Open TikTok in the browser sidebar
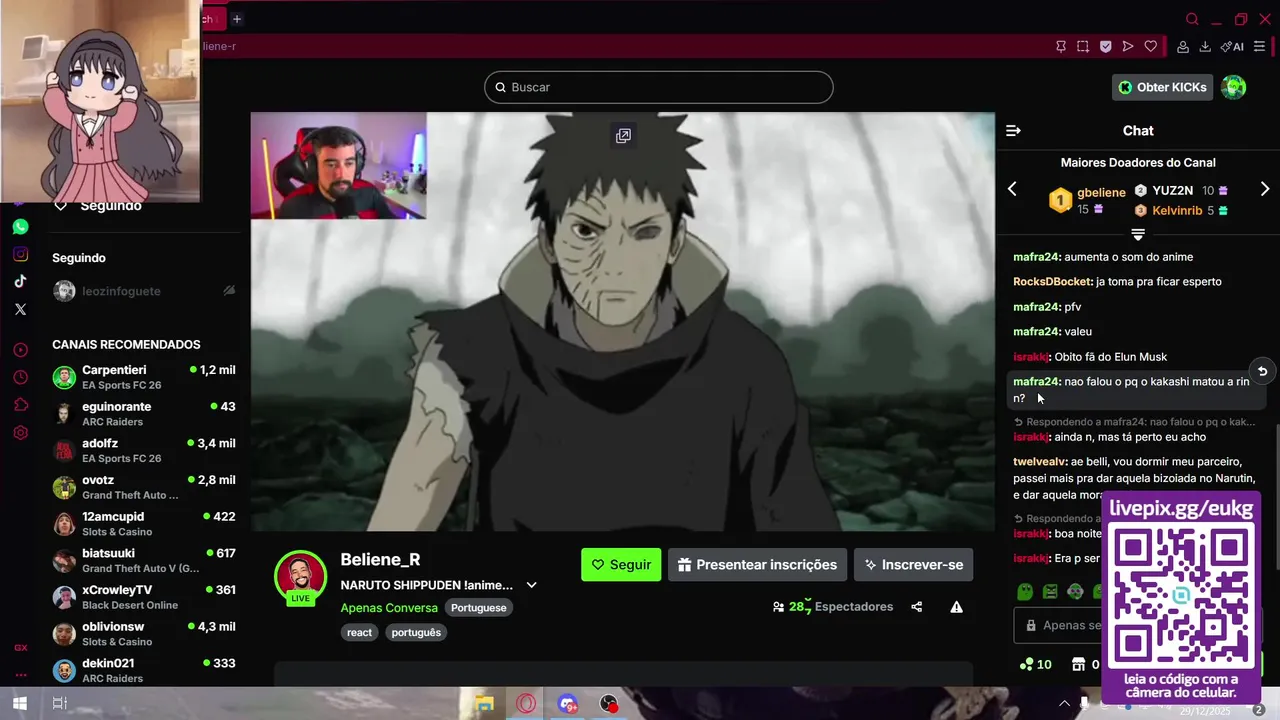1280x720 pixels. (x=20, y=281)
